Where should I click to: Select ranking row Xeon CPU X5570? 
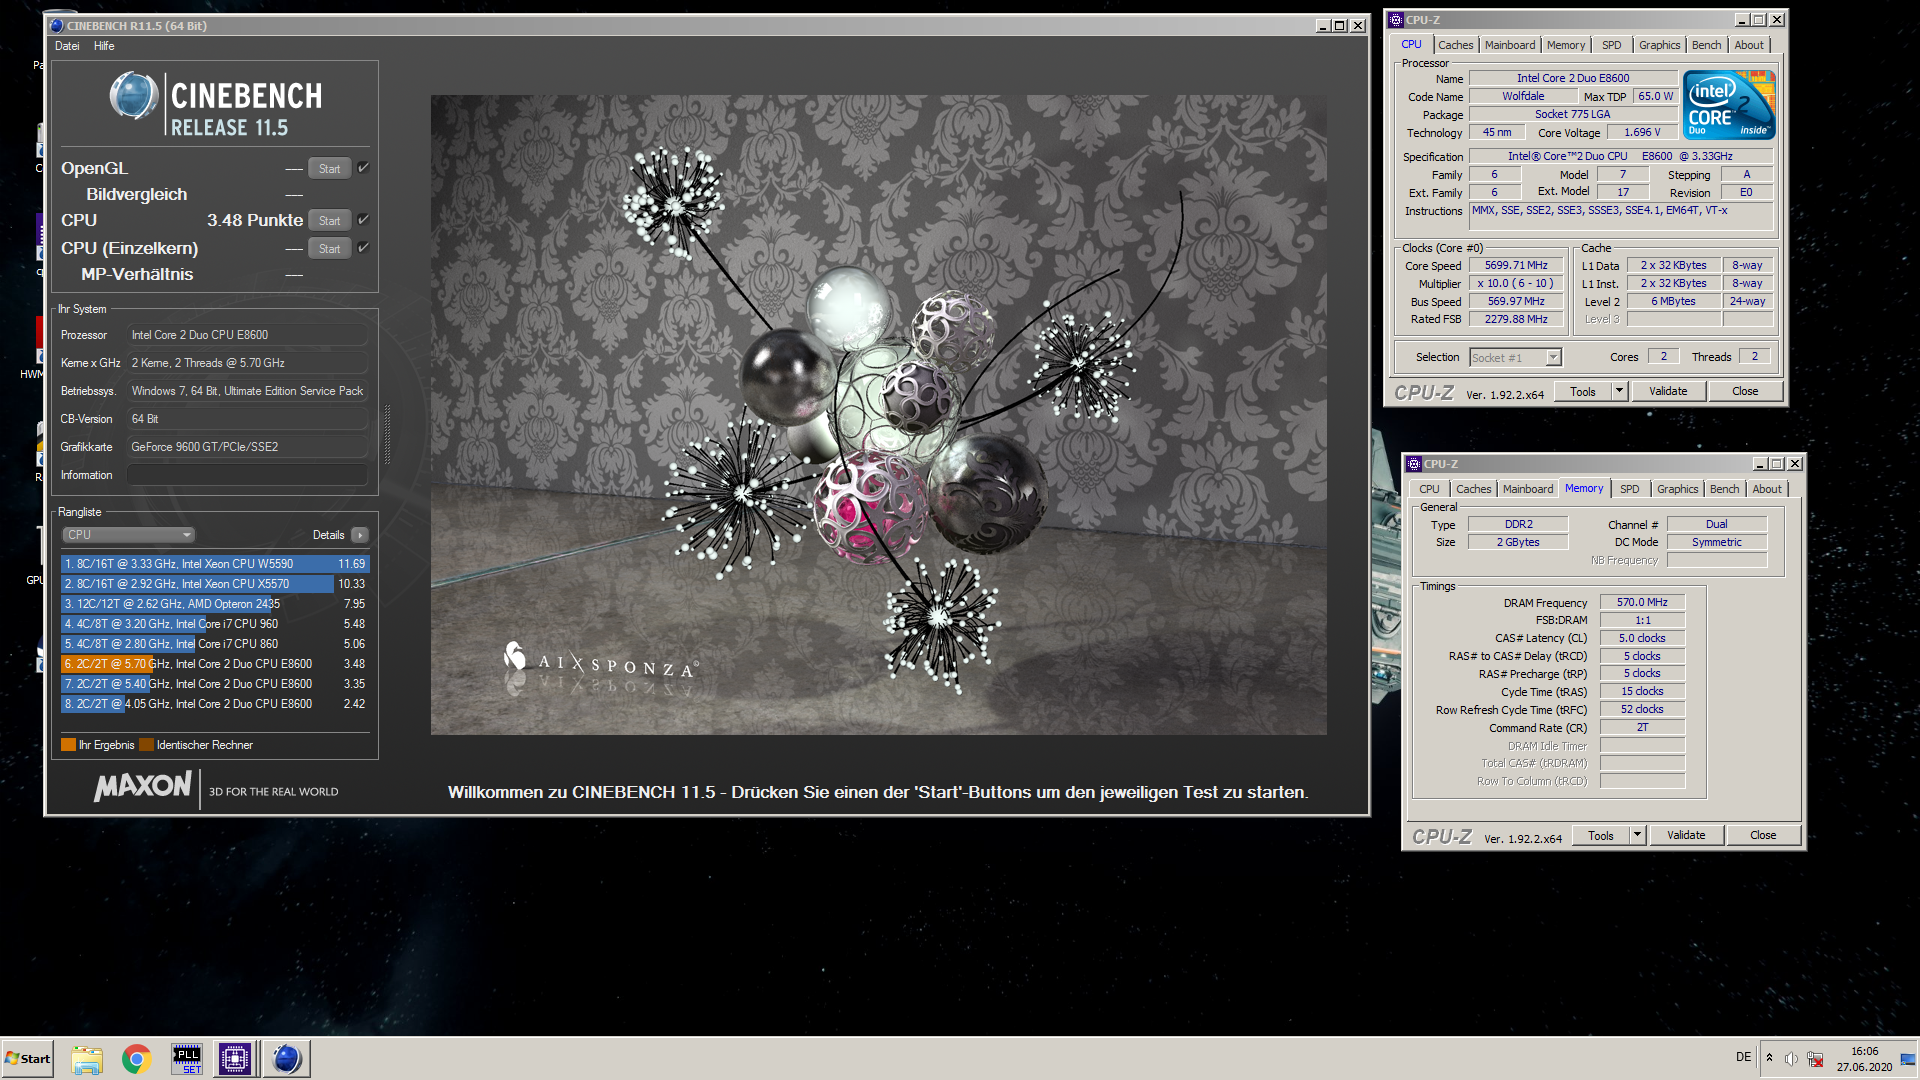pyautogui.click(x=215, y=584)
